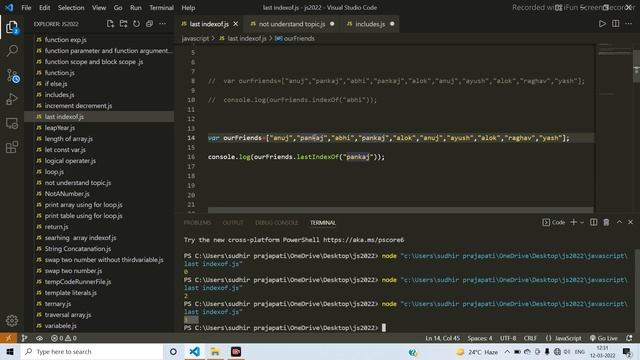This screenshot has width=640, height=360.
Task: Click the Ln 14, Col 45 cursor position
Action: point(442,338)
